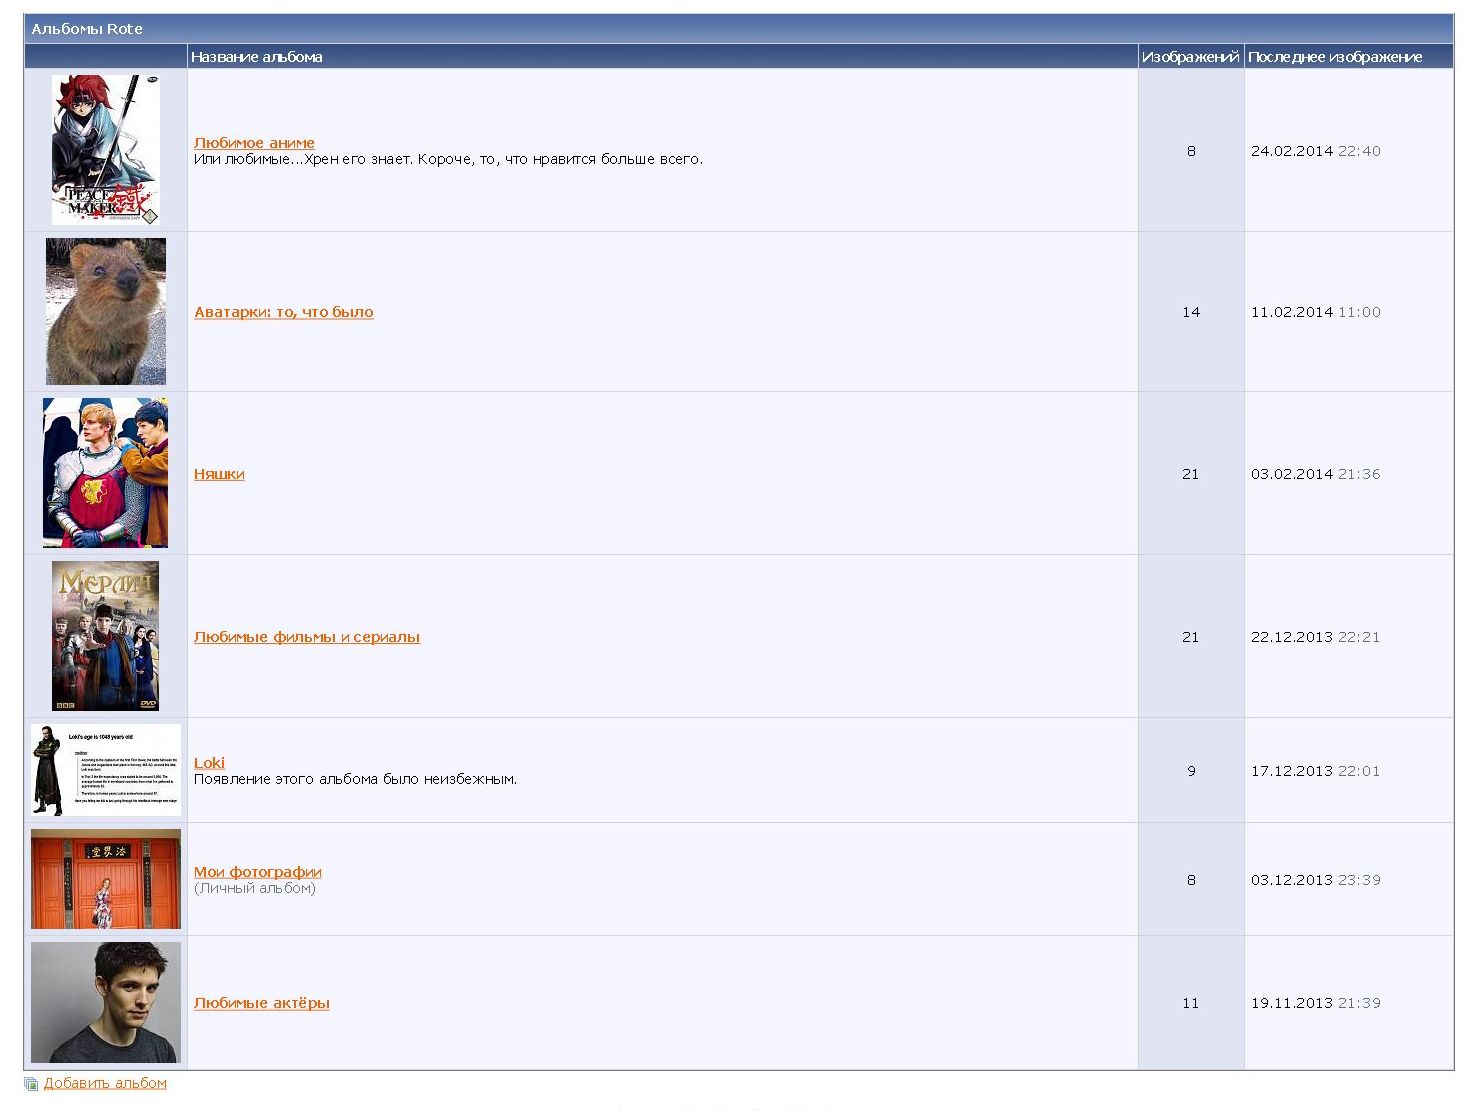Open the Любимые фильмы и сериалы album

[307, 637]
